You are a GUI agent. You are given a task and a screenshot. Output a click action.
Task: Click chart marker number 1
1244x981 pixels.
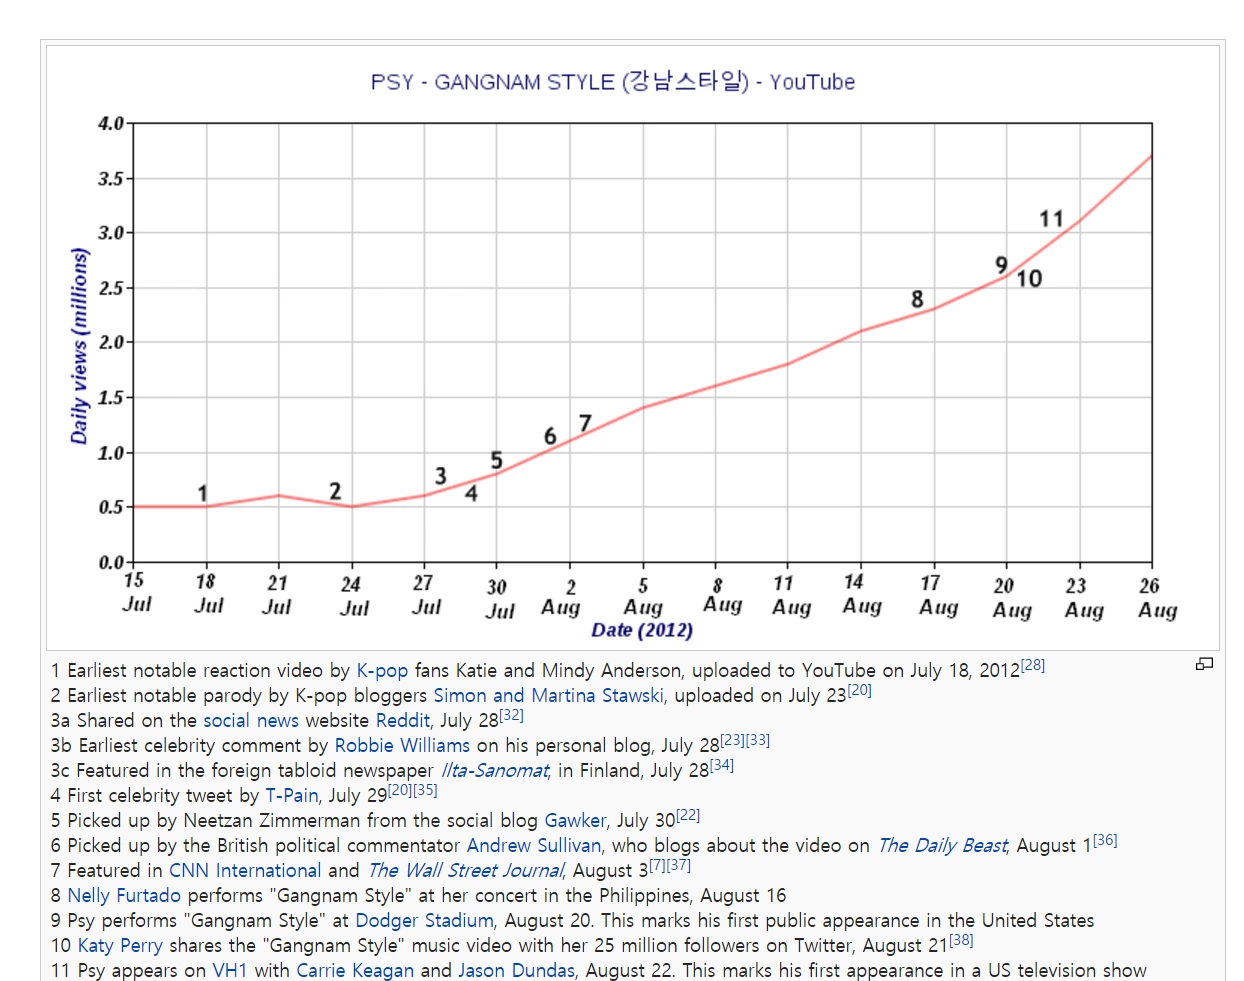pyautogui.click(x=202, y=493)
